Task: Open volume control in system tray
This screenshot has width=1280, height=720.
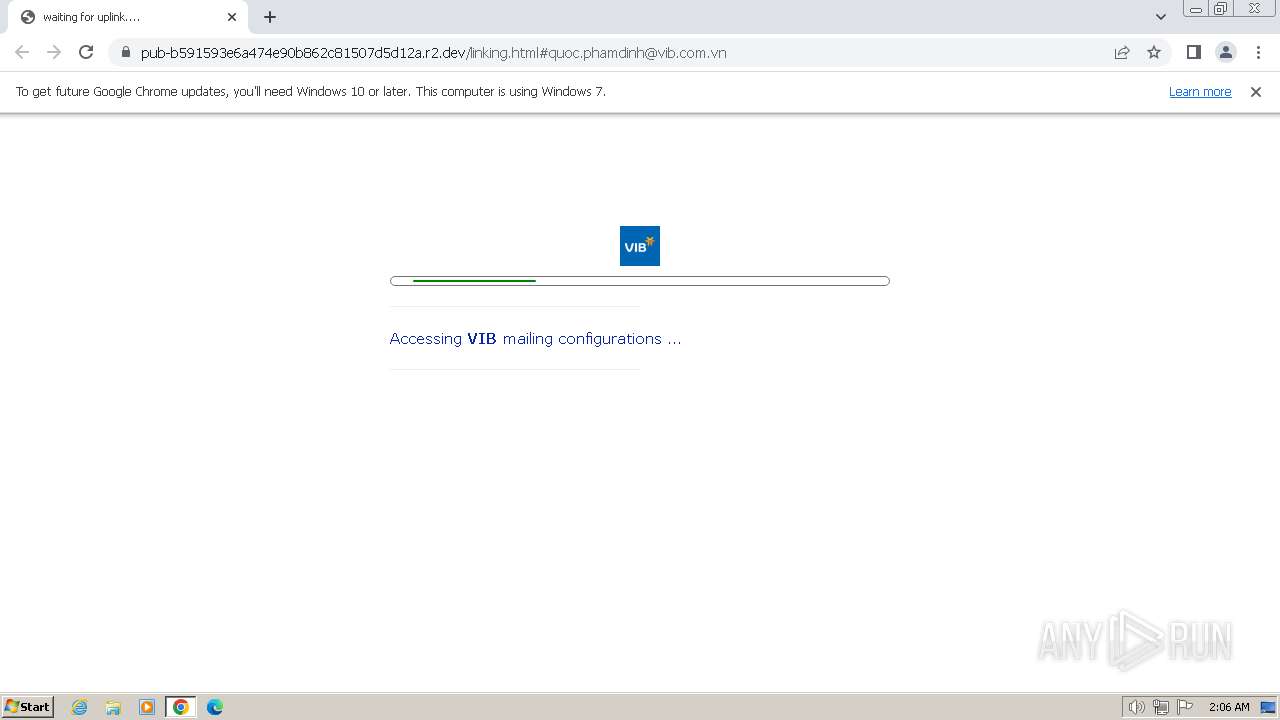Action: pyautogui.click(x=1136, y=707)
